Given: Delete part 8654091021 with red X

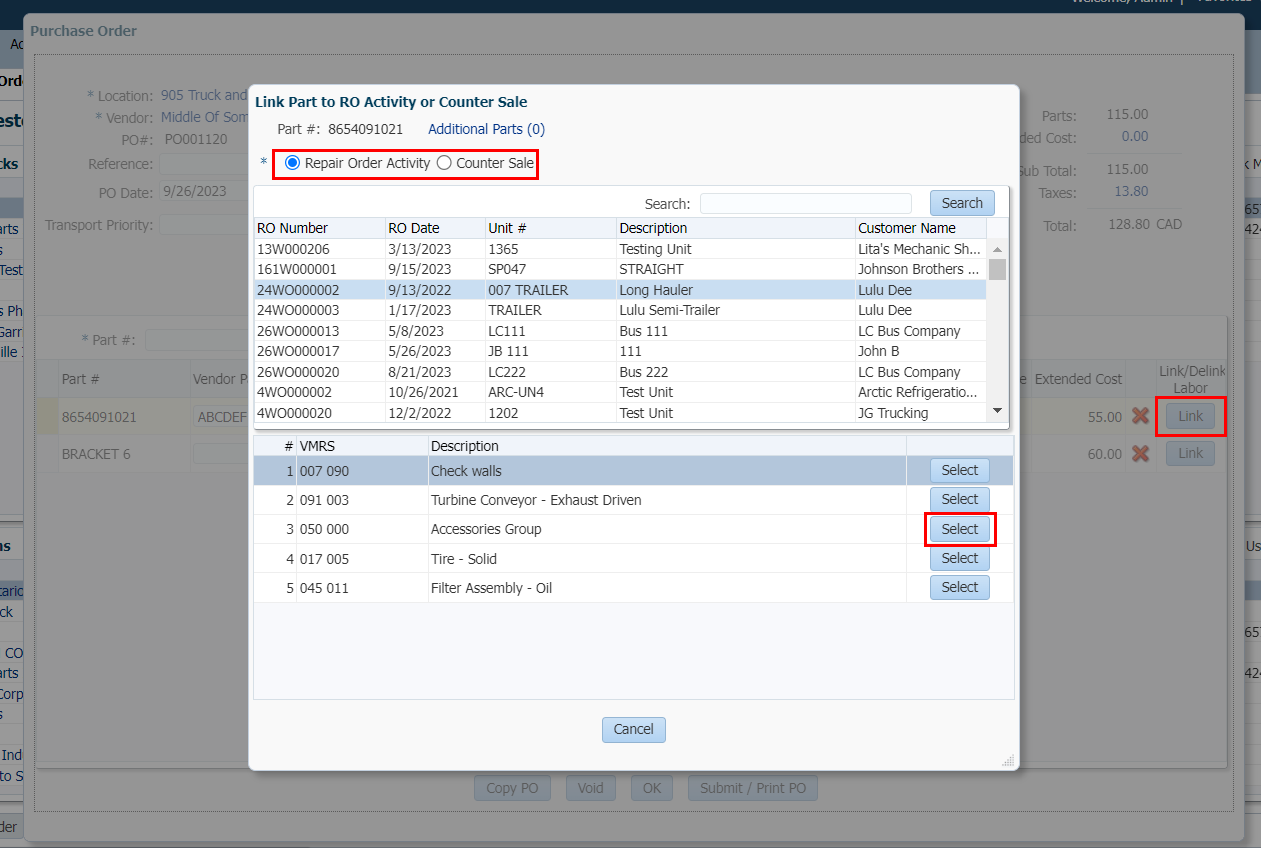Looking at the screenshot, I should pyautogui.click(x=1140, y=417).
